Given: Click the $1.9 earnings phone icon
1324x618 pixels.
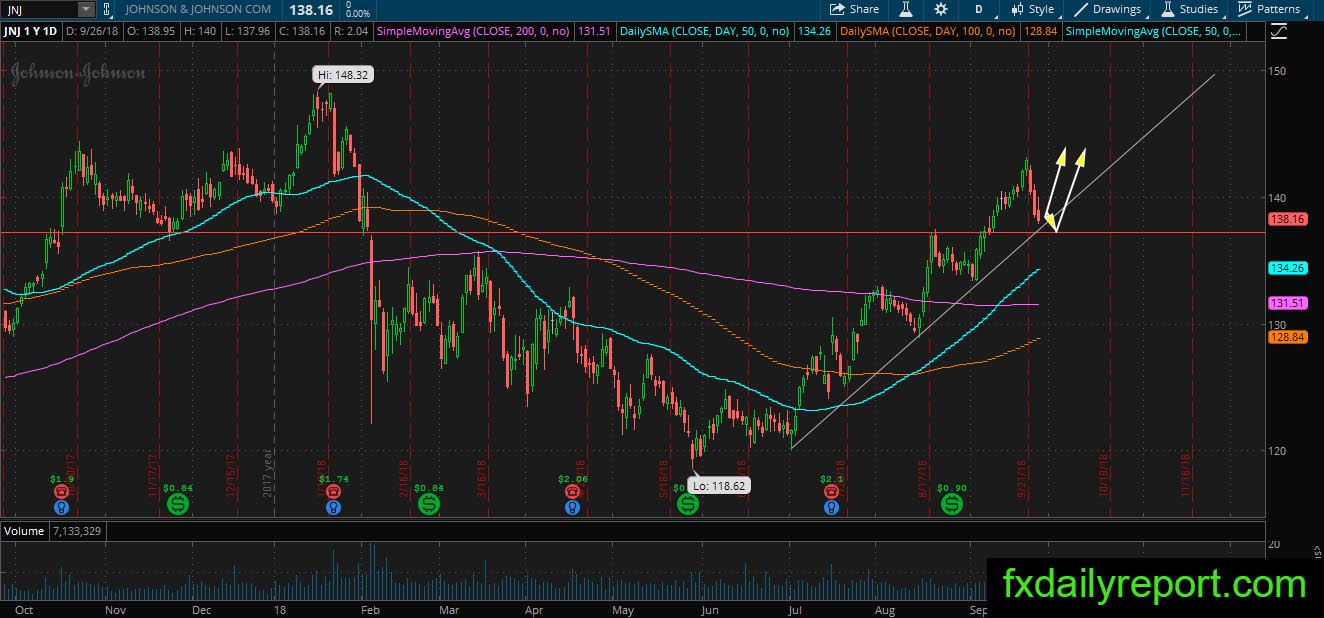Looking at the screenshot, I should [x=62, y=492].
